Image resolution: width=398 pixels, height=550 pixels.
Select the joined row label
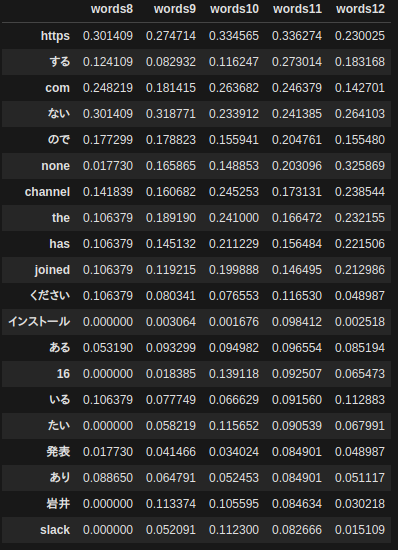tap(52, 270)
